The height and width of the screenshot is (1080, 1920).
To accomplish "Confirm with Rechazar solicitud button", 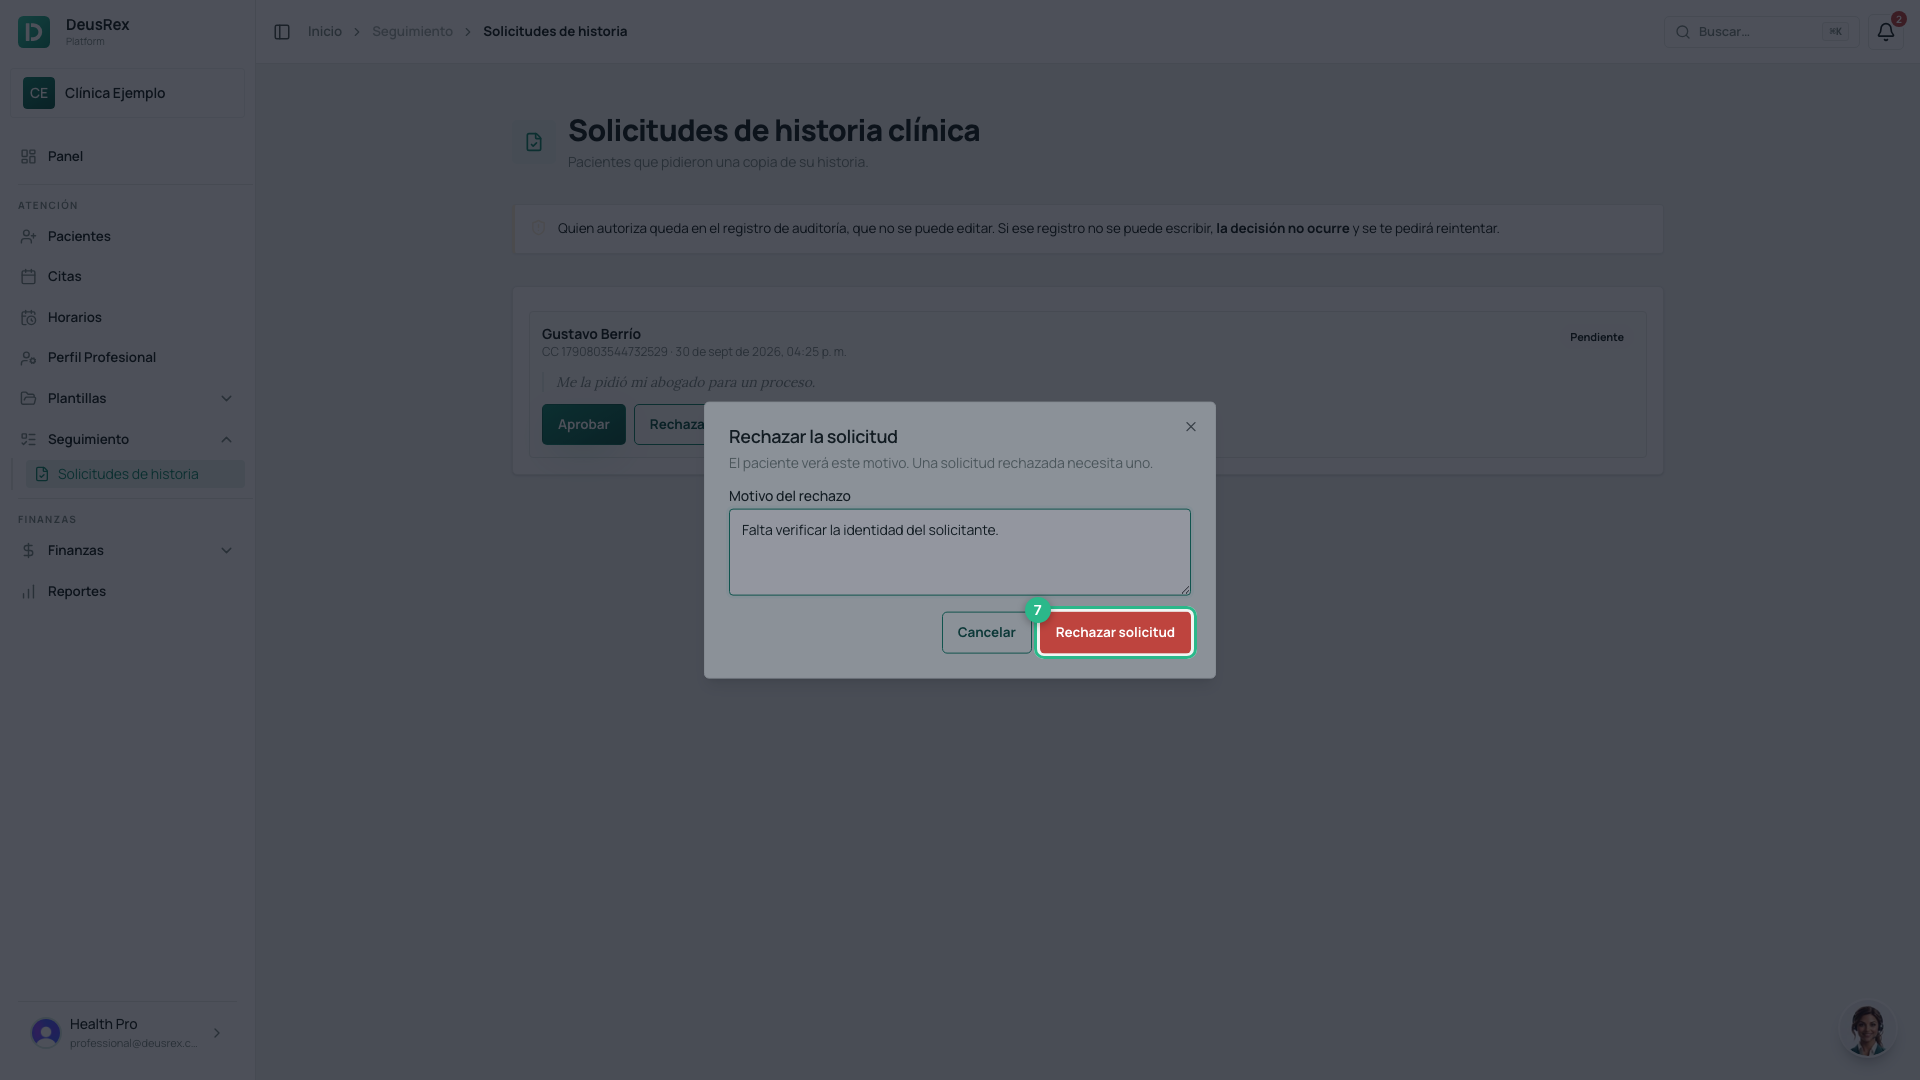I will [x=1115, y=633].
